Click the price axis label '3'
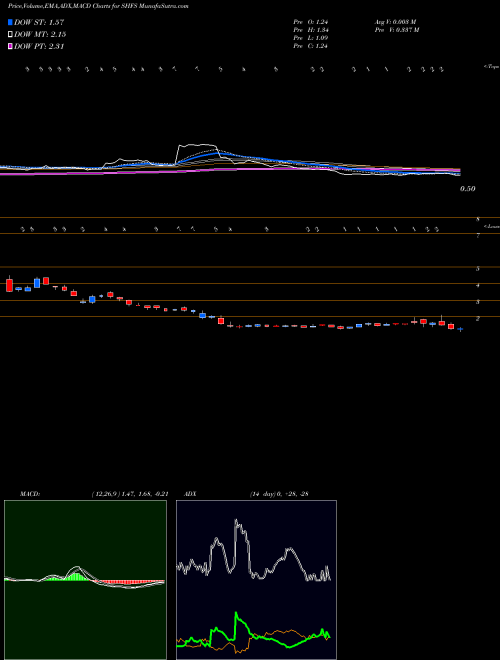Image resolution: width=500 pixels, height=660 pixels. click(478, 302)
